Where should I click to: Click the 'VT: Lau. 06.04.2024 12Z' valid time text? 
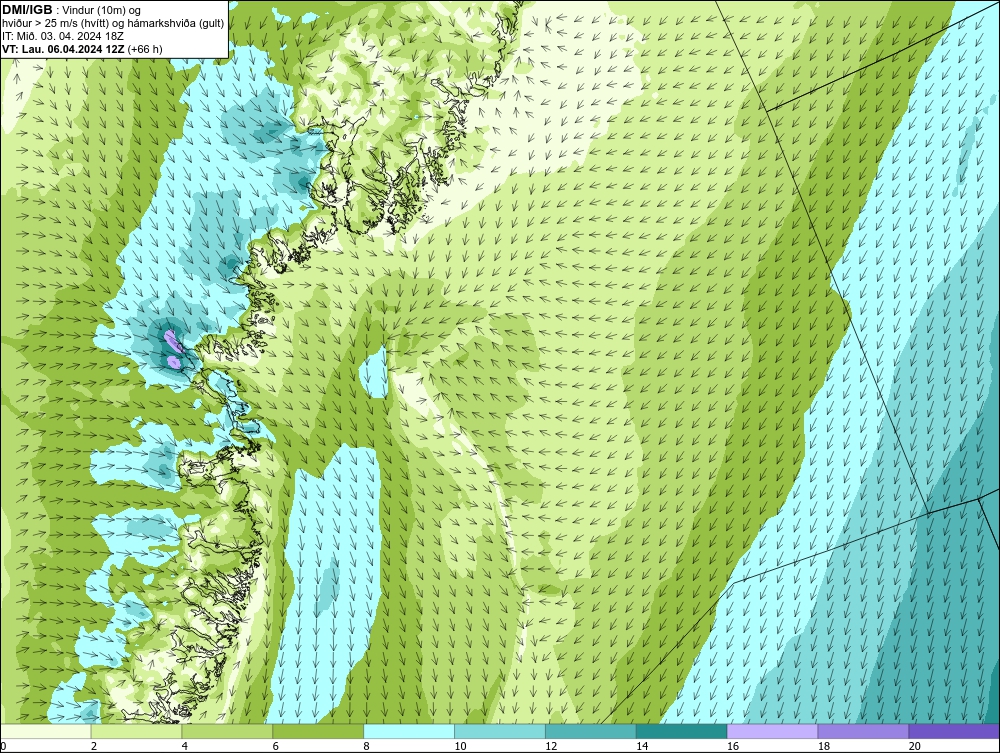63,49
